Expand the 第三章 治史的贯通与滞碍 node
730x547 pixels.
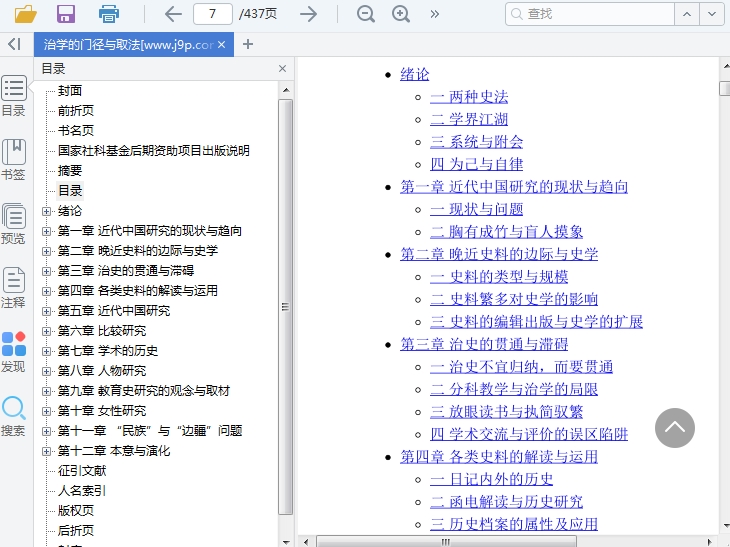(46, 271)
